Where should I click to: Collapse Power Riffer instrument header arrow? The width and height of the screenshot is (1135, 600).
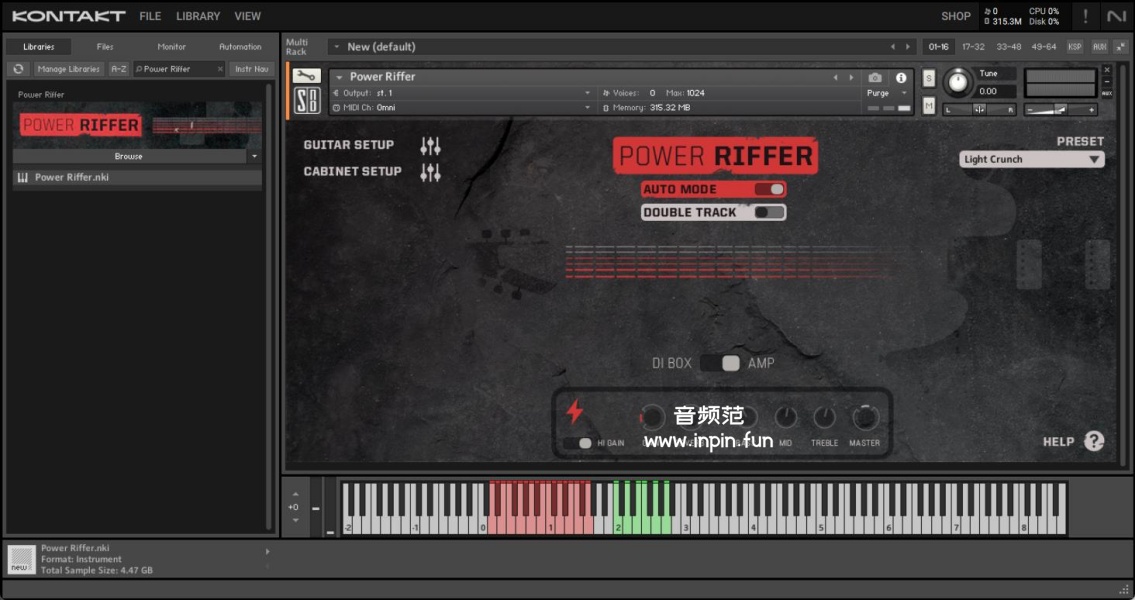click(x=339, y=77)
